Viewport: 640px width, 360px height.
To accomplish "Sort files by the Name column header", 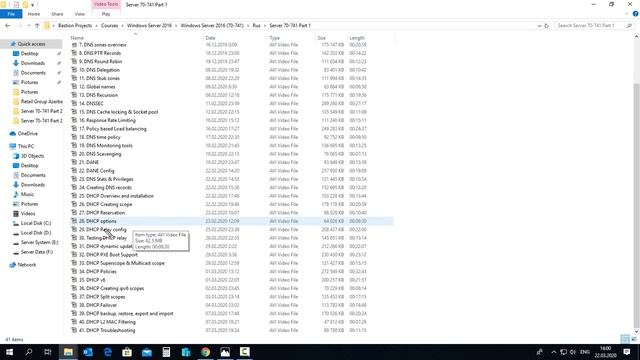I will pyautogui.click(x=77, y=38).
